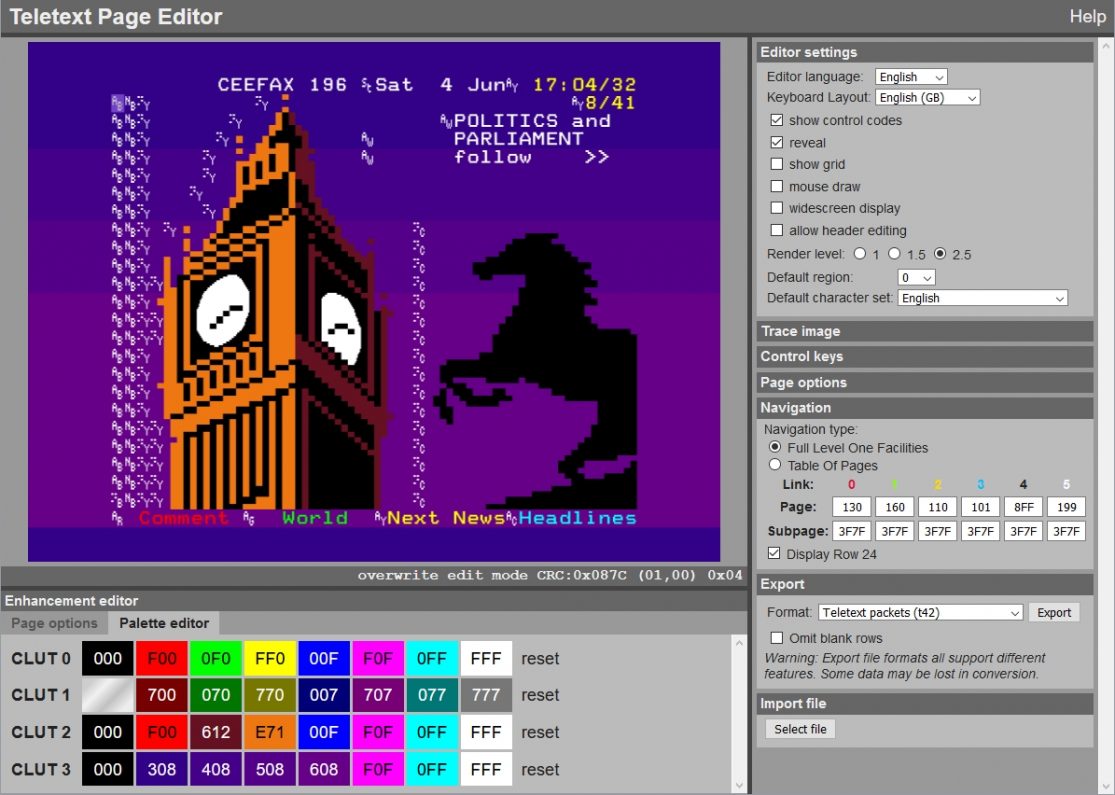
Task: Open the Help menu
Action: click(1087, 16)
